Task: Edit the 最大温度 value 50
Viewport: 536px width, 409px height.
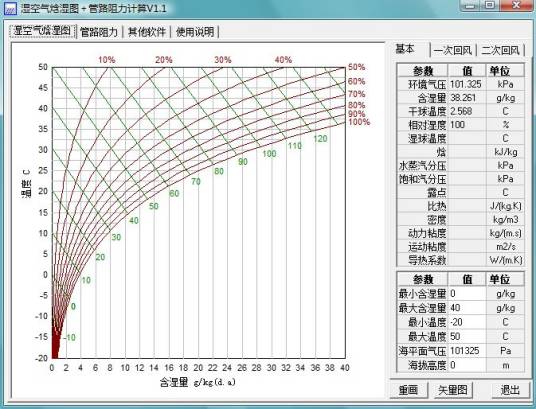Action: [x=467, y=337]
